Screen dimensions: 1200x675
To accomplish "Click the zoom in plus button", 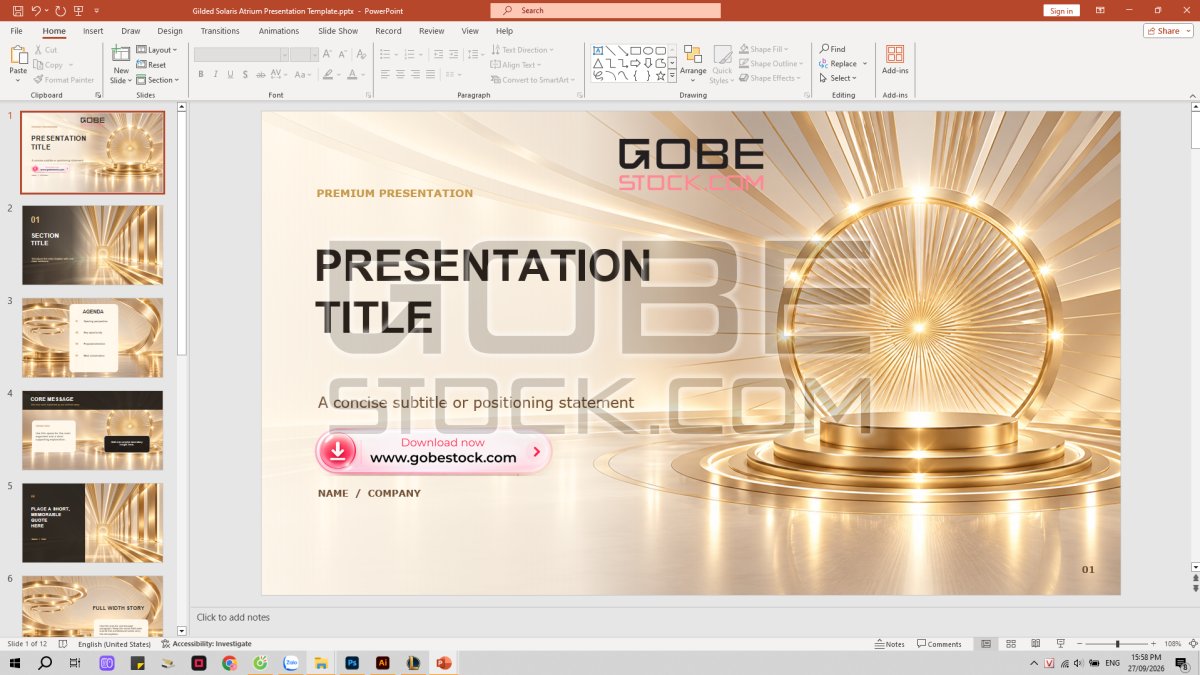I will point(1155,644).
